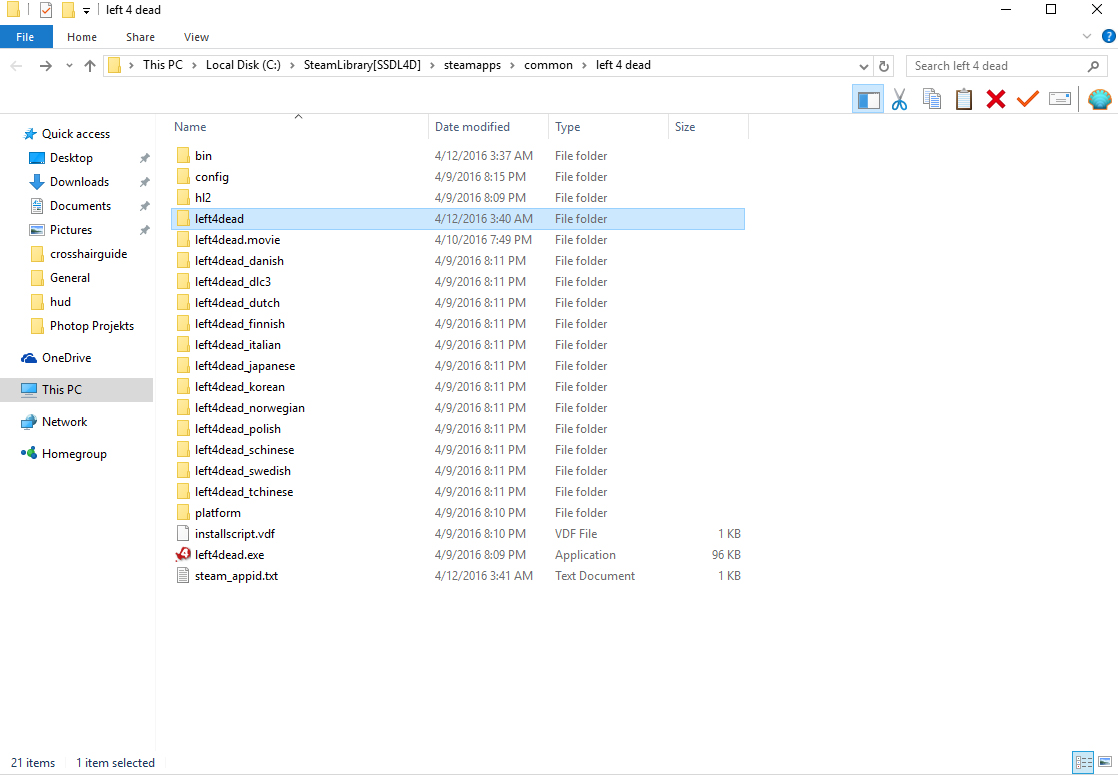This screenshot has width=1118, height=775.
Task: Open dropdown arrow after 'steamapps' breadcrumb
Action: click(513, 66)
